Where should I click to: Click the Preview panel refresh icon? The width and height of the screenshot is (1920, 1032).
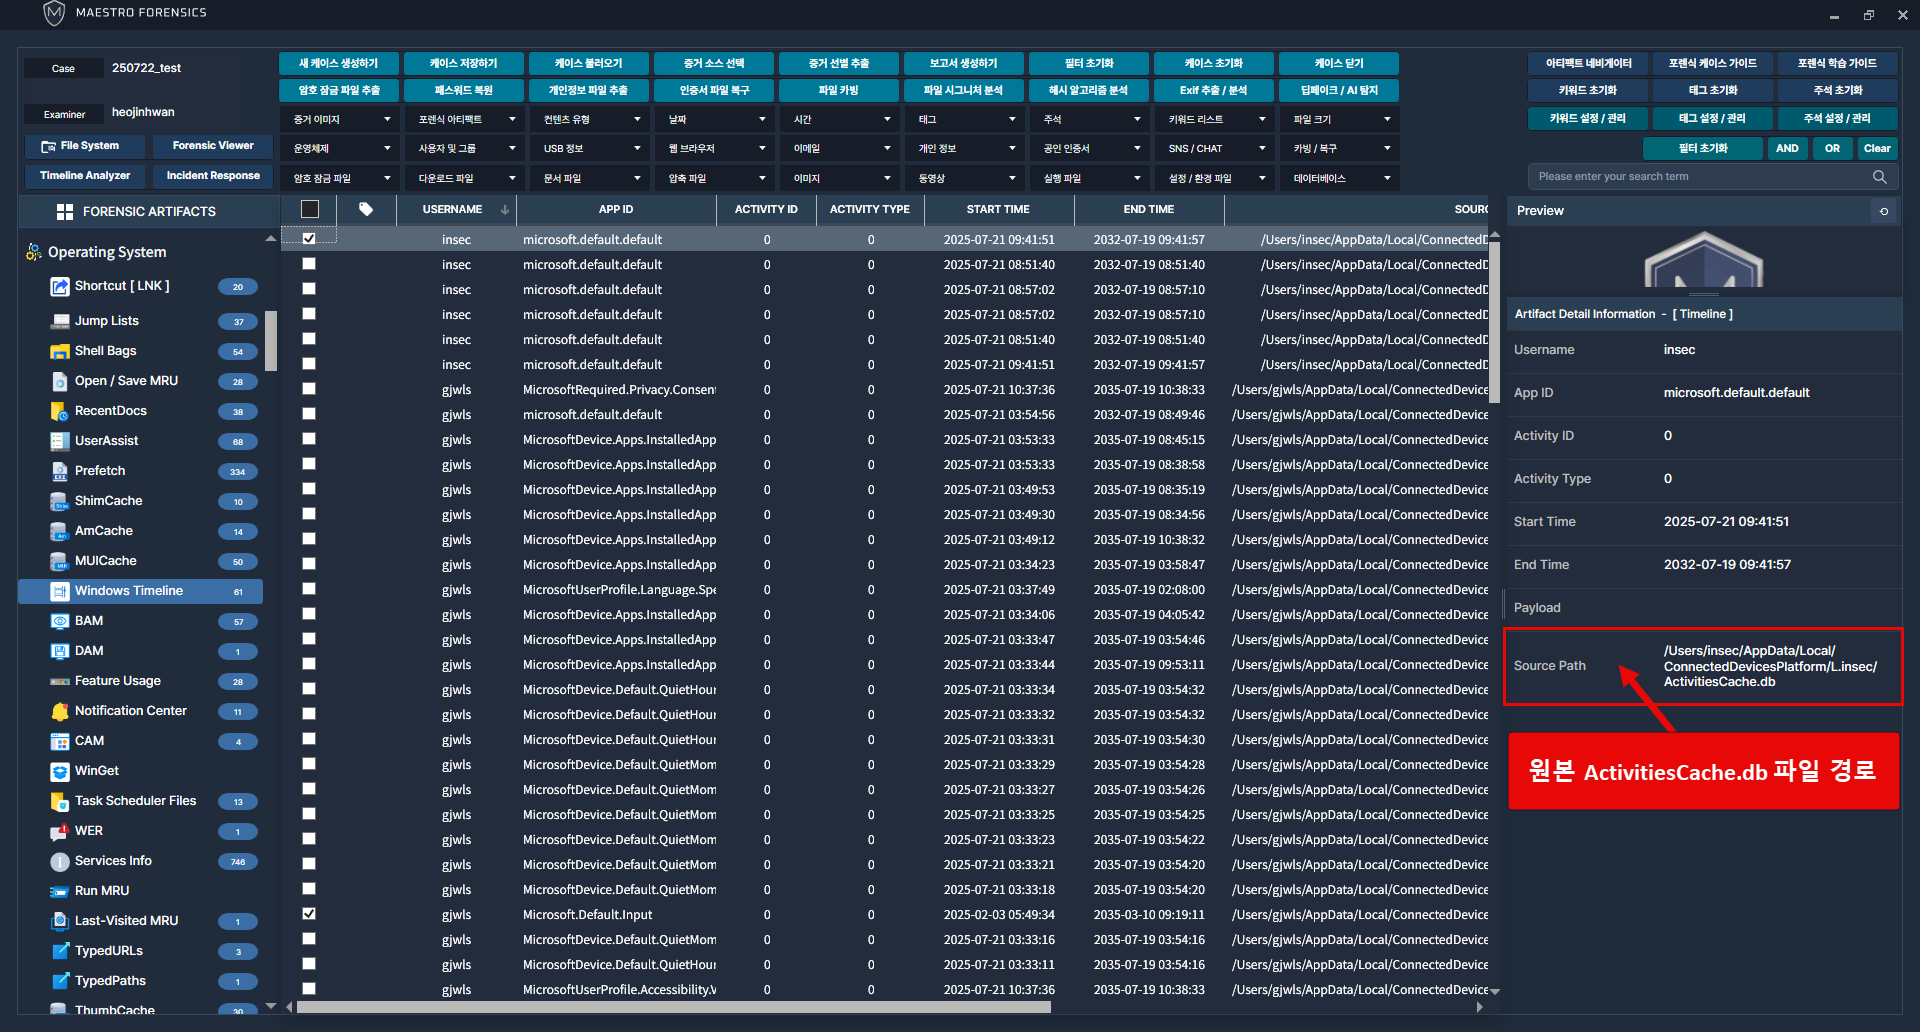pyautogui.click(x=1884, y=211)
